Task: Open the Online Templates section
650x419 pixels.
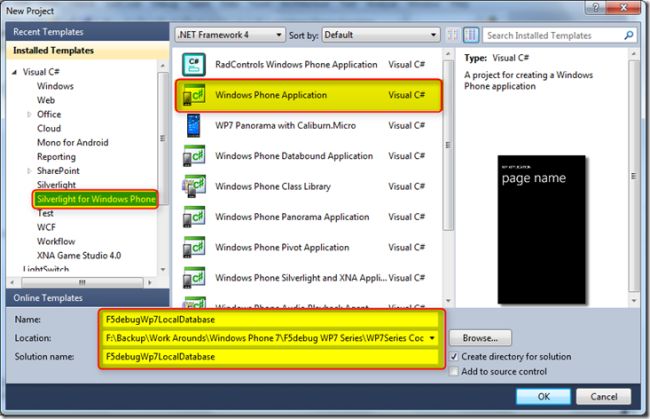Action: (x=87, y=298)
